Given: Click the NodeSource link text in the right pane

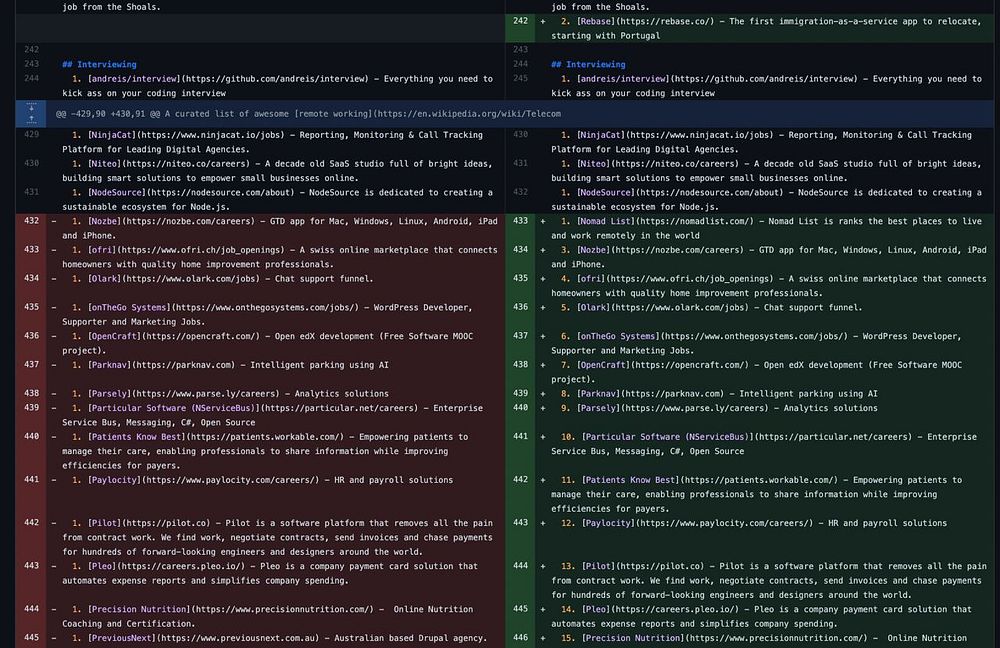Looking at the screenshot, I should click(604, 193).
